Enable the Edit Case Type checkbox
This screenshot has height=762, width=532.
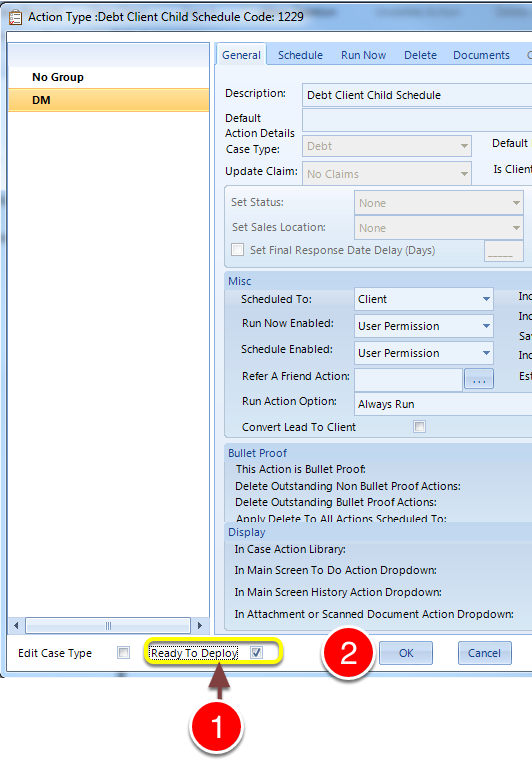123,653
